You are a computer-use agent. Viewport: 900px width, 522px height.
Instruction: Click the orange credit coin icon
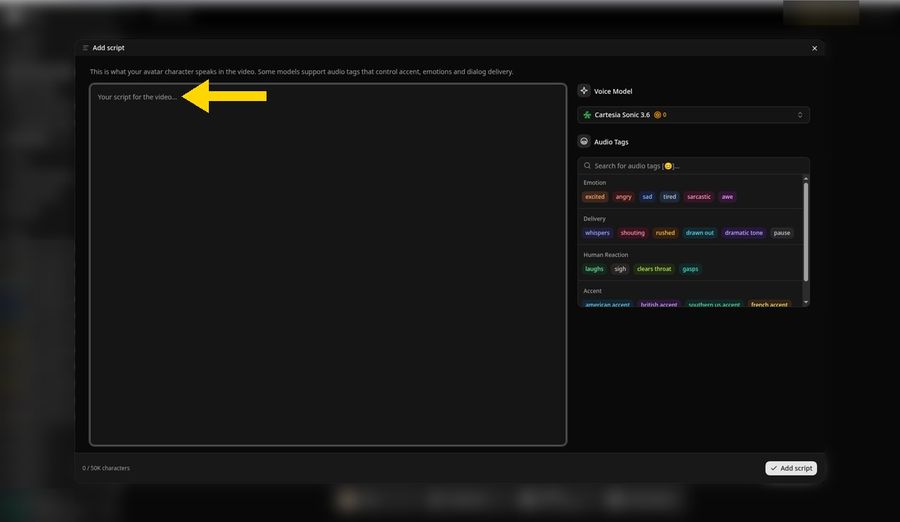[x=657, y=115]
